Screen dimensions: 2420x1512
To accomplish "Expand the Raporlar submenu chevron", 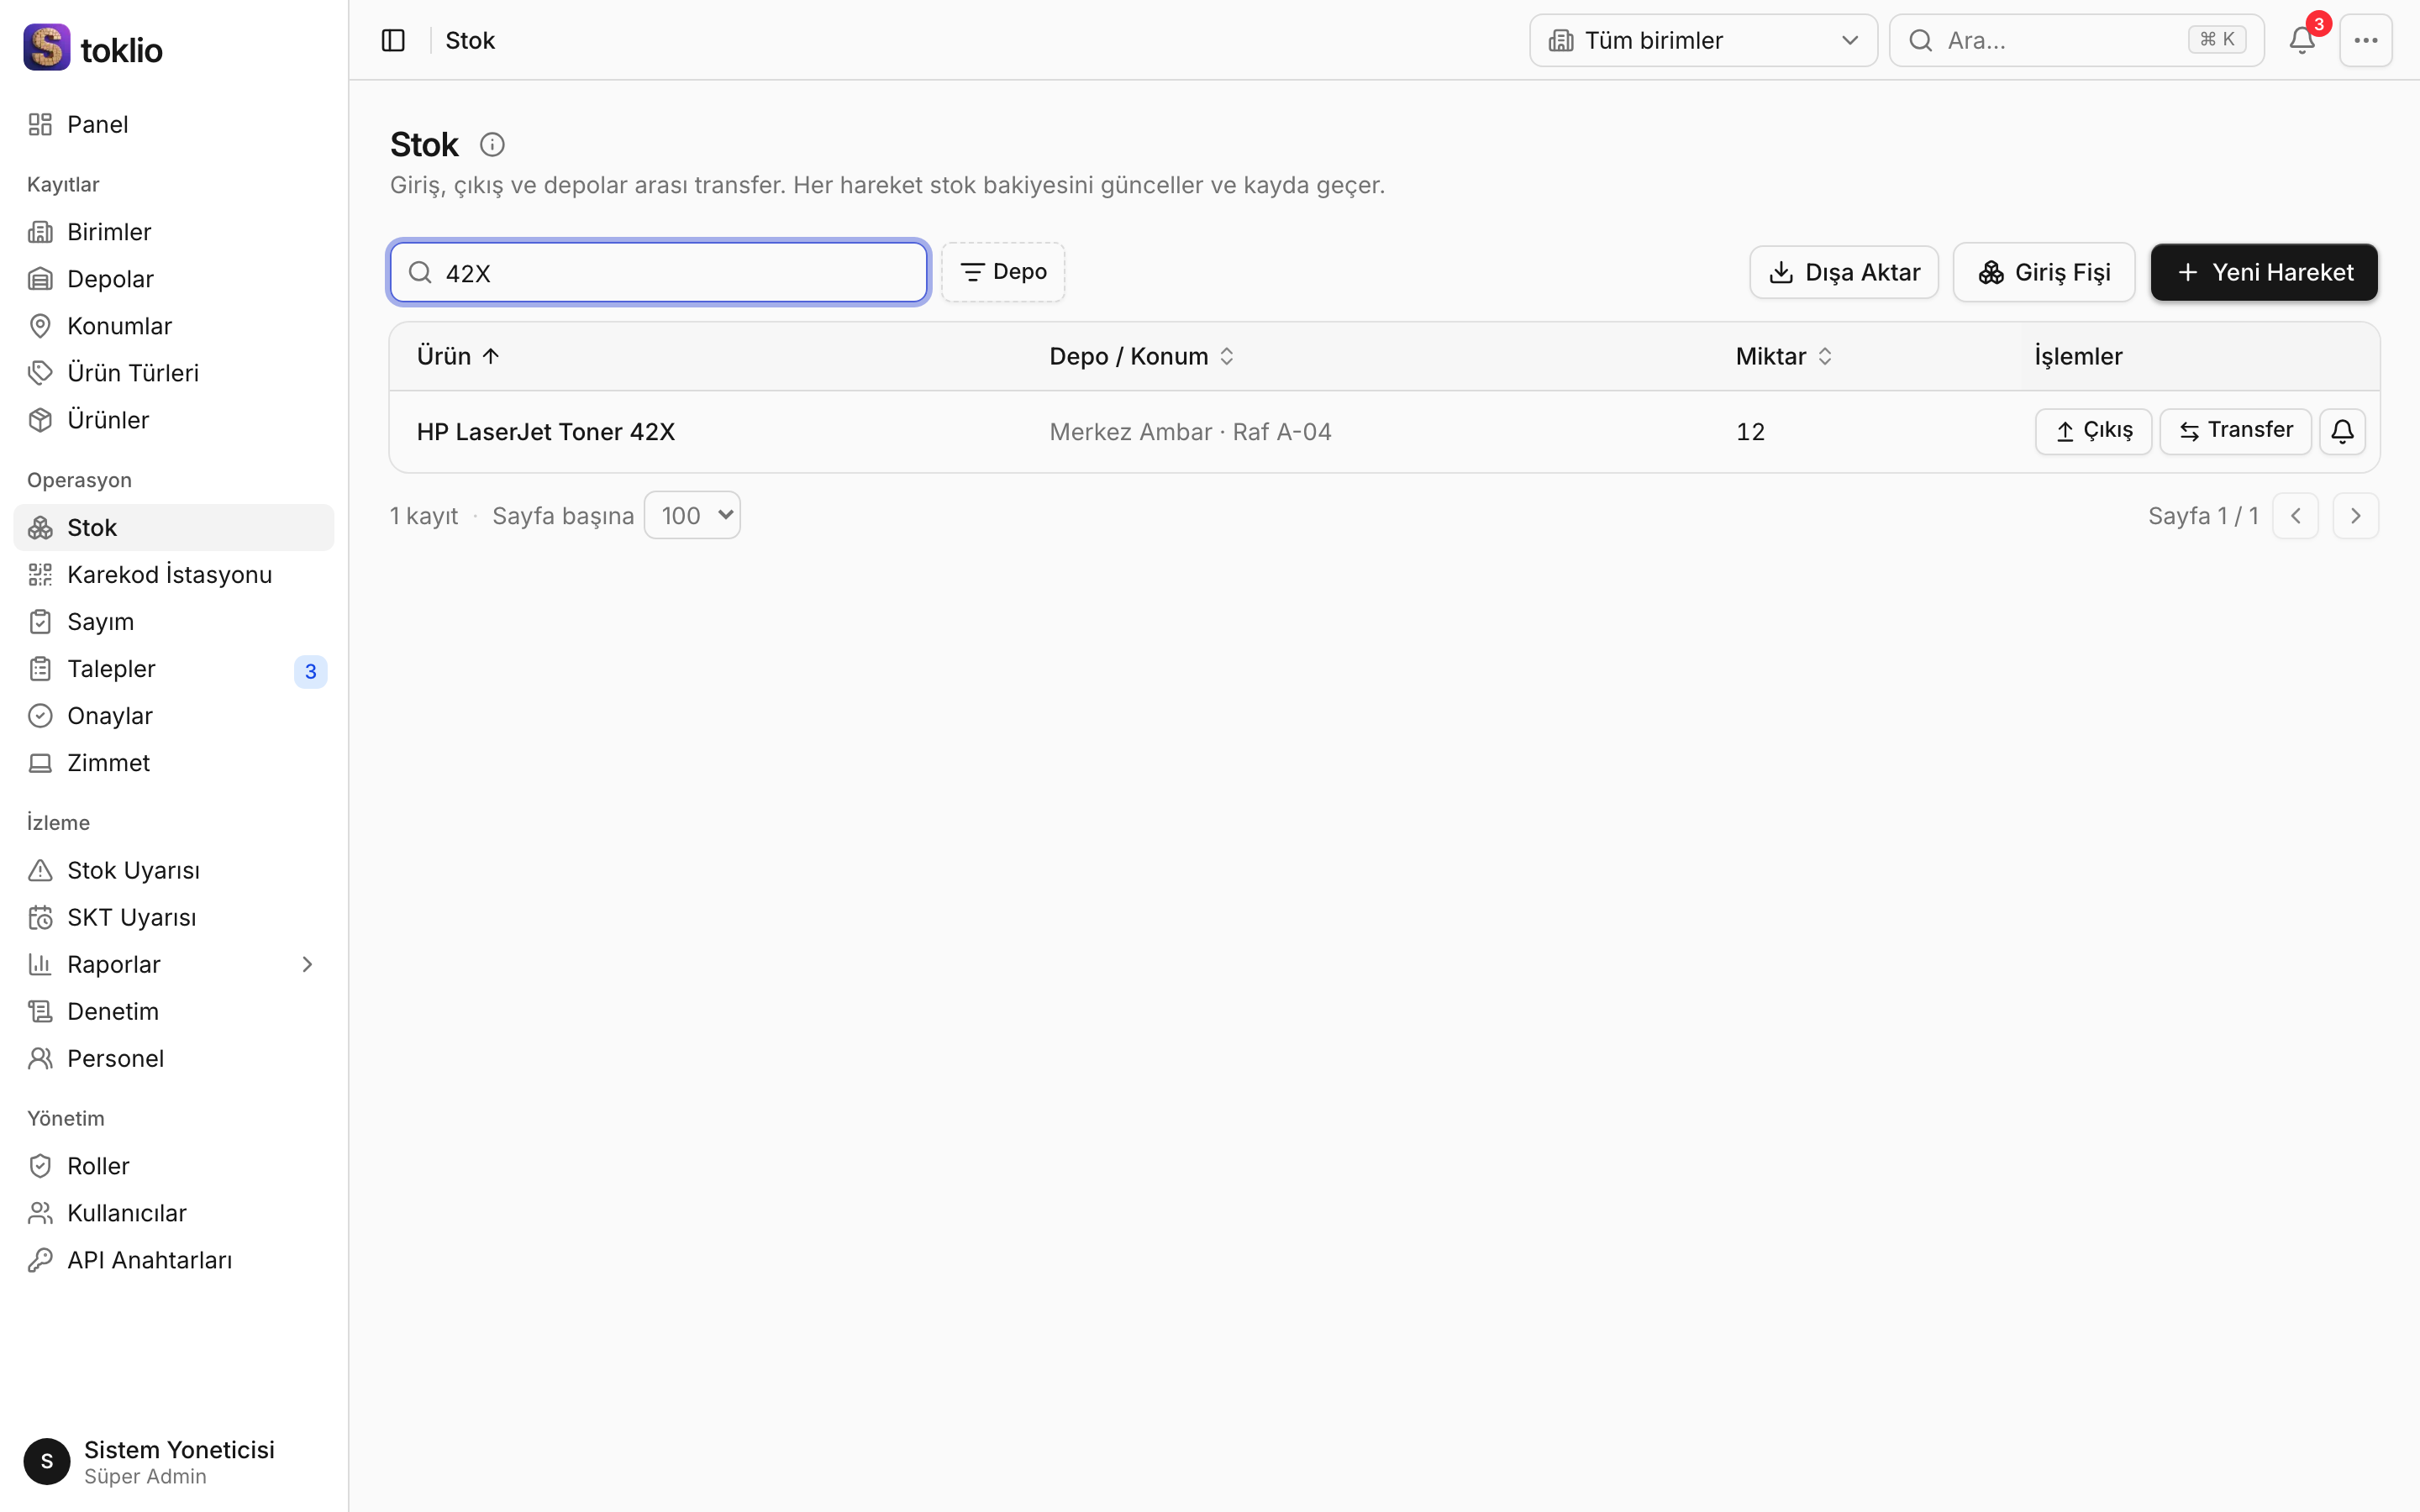I will click(307, 964).
